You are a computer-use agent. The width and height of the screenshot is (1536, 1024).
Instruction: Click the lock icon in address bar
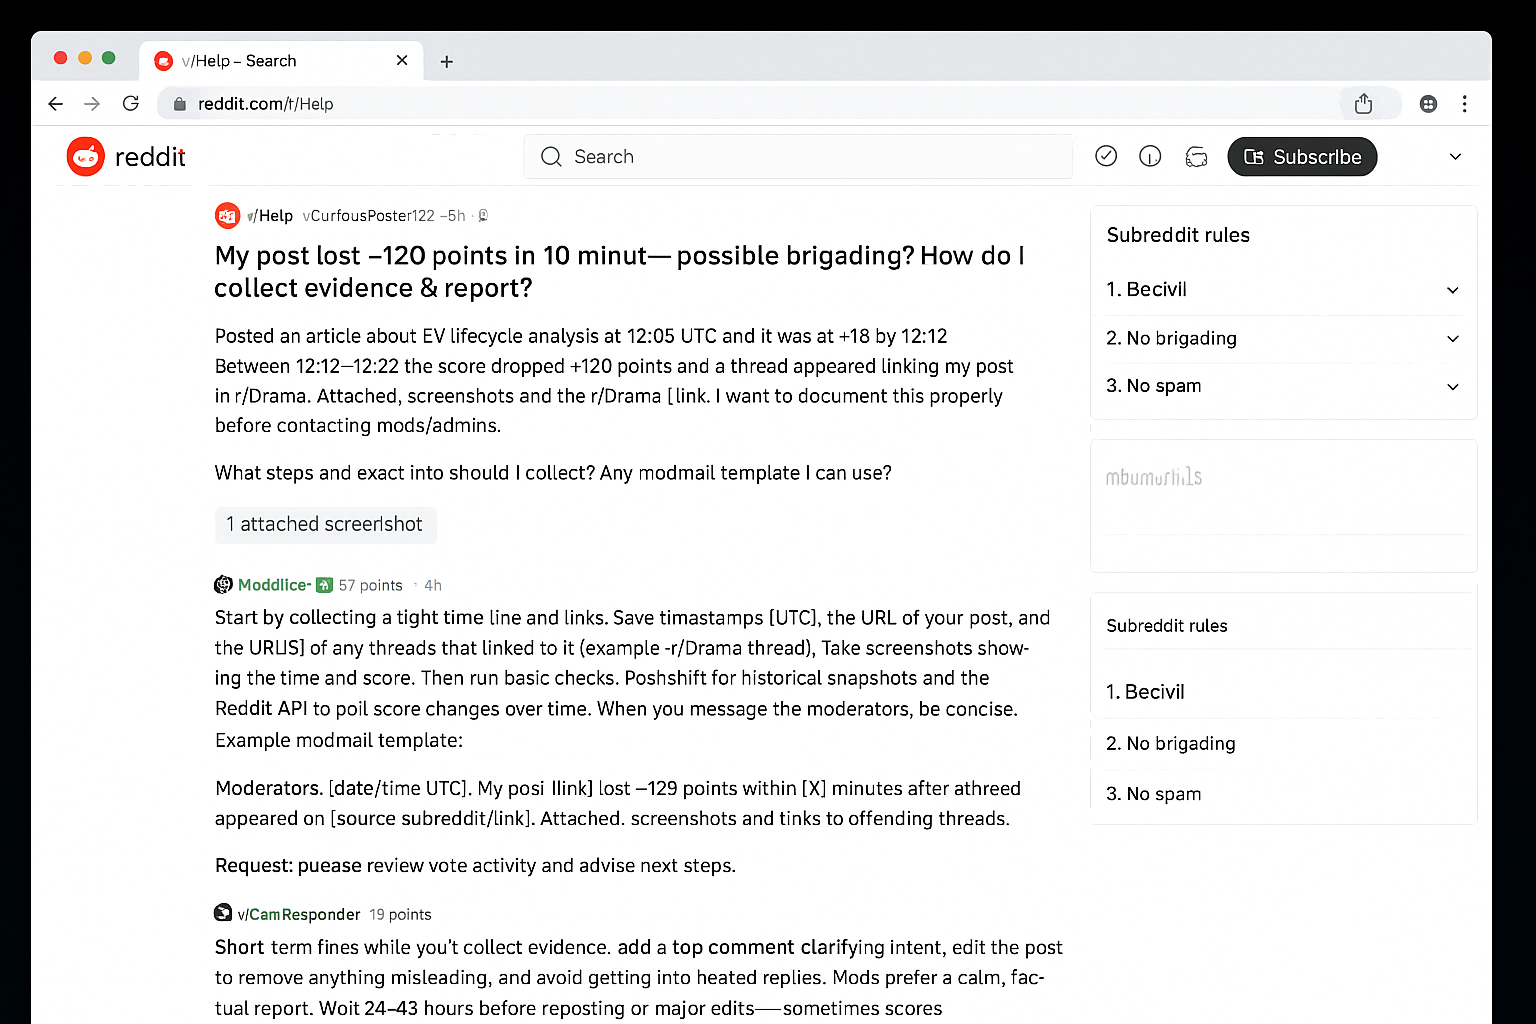coord(180,104)
